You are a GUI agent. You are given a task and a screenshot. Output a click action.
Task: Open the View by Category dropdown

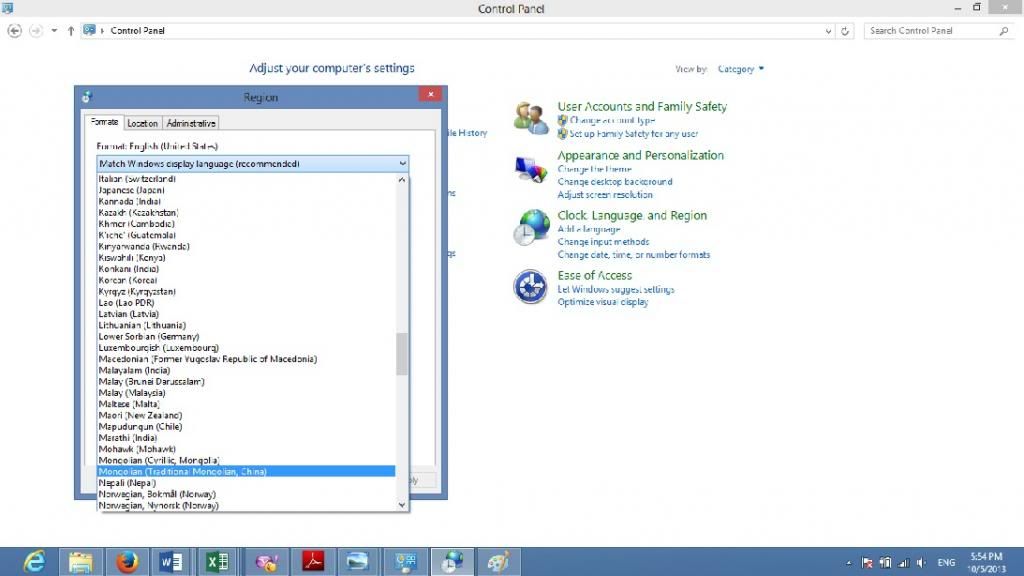(x=740, y=69)
